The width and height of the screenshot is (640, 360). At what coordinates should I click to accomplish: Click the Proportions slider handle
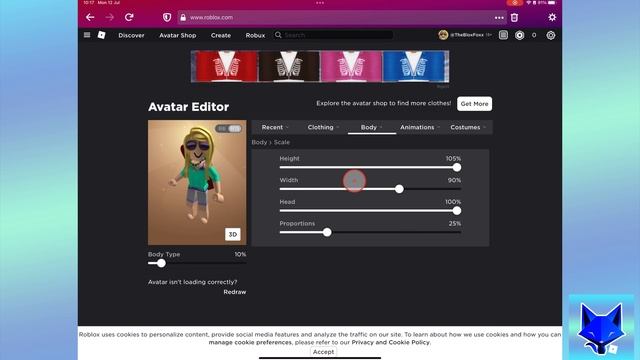pos(327,232)
